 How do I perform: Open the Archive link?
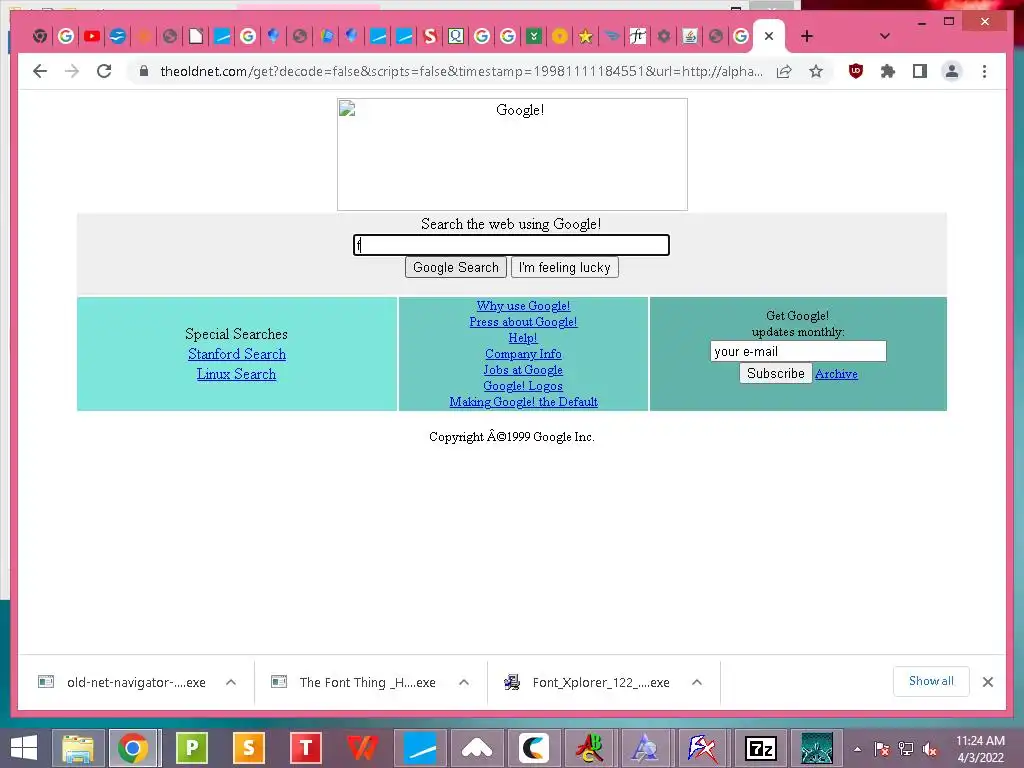pos(836,374)
